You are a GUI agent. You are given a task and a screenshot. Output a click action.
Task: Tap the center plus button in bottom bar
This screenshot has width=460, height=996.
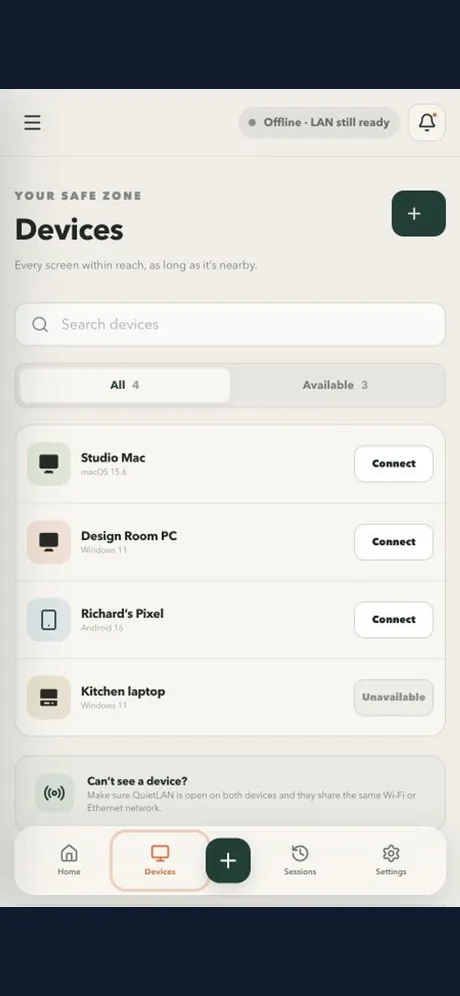pos(228,861)
